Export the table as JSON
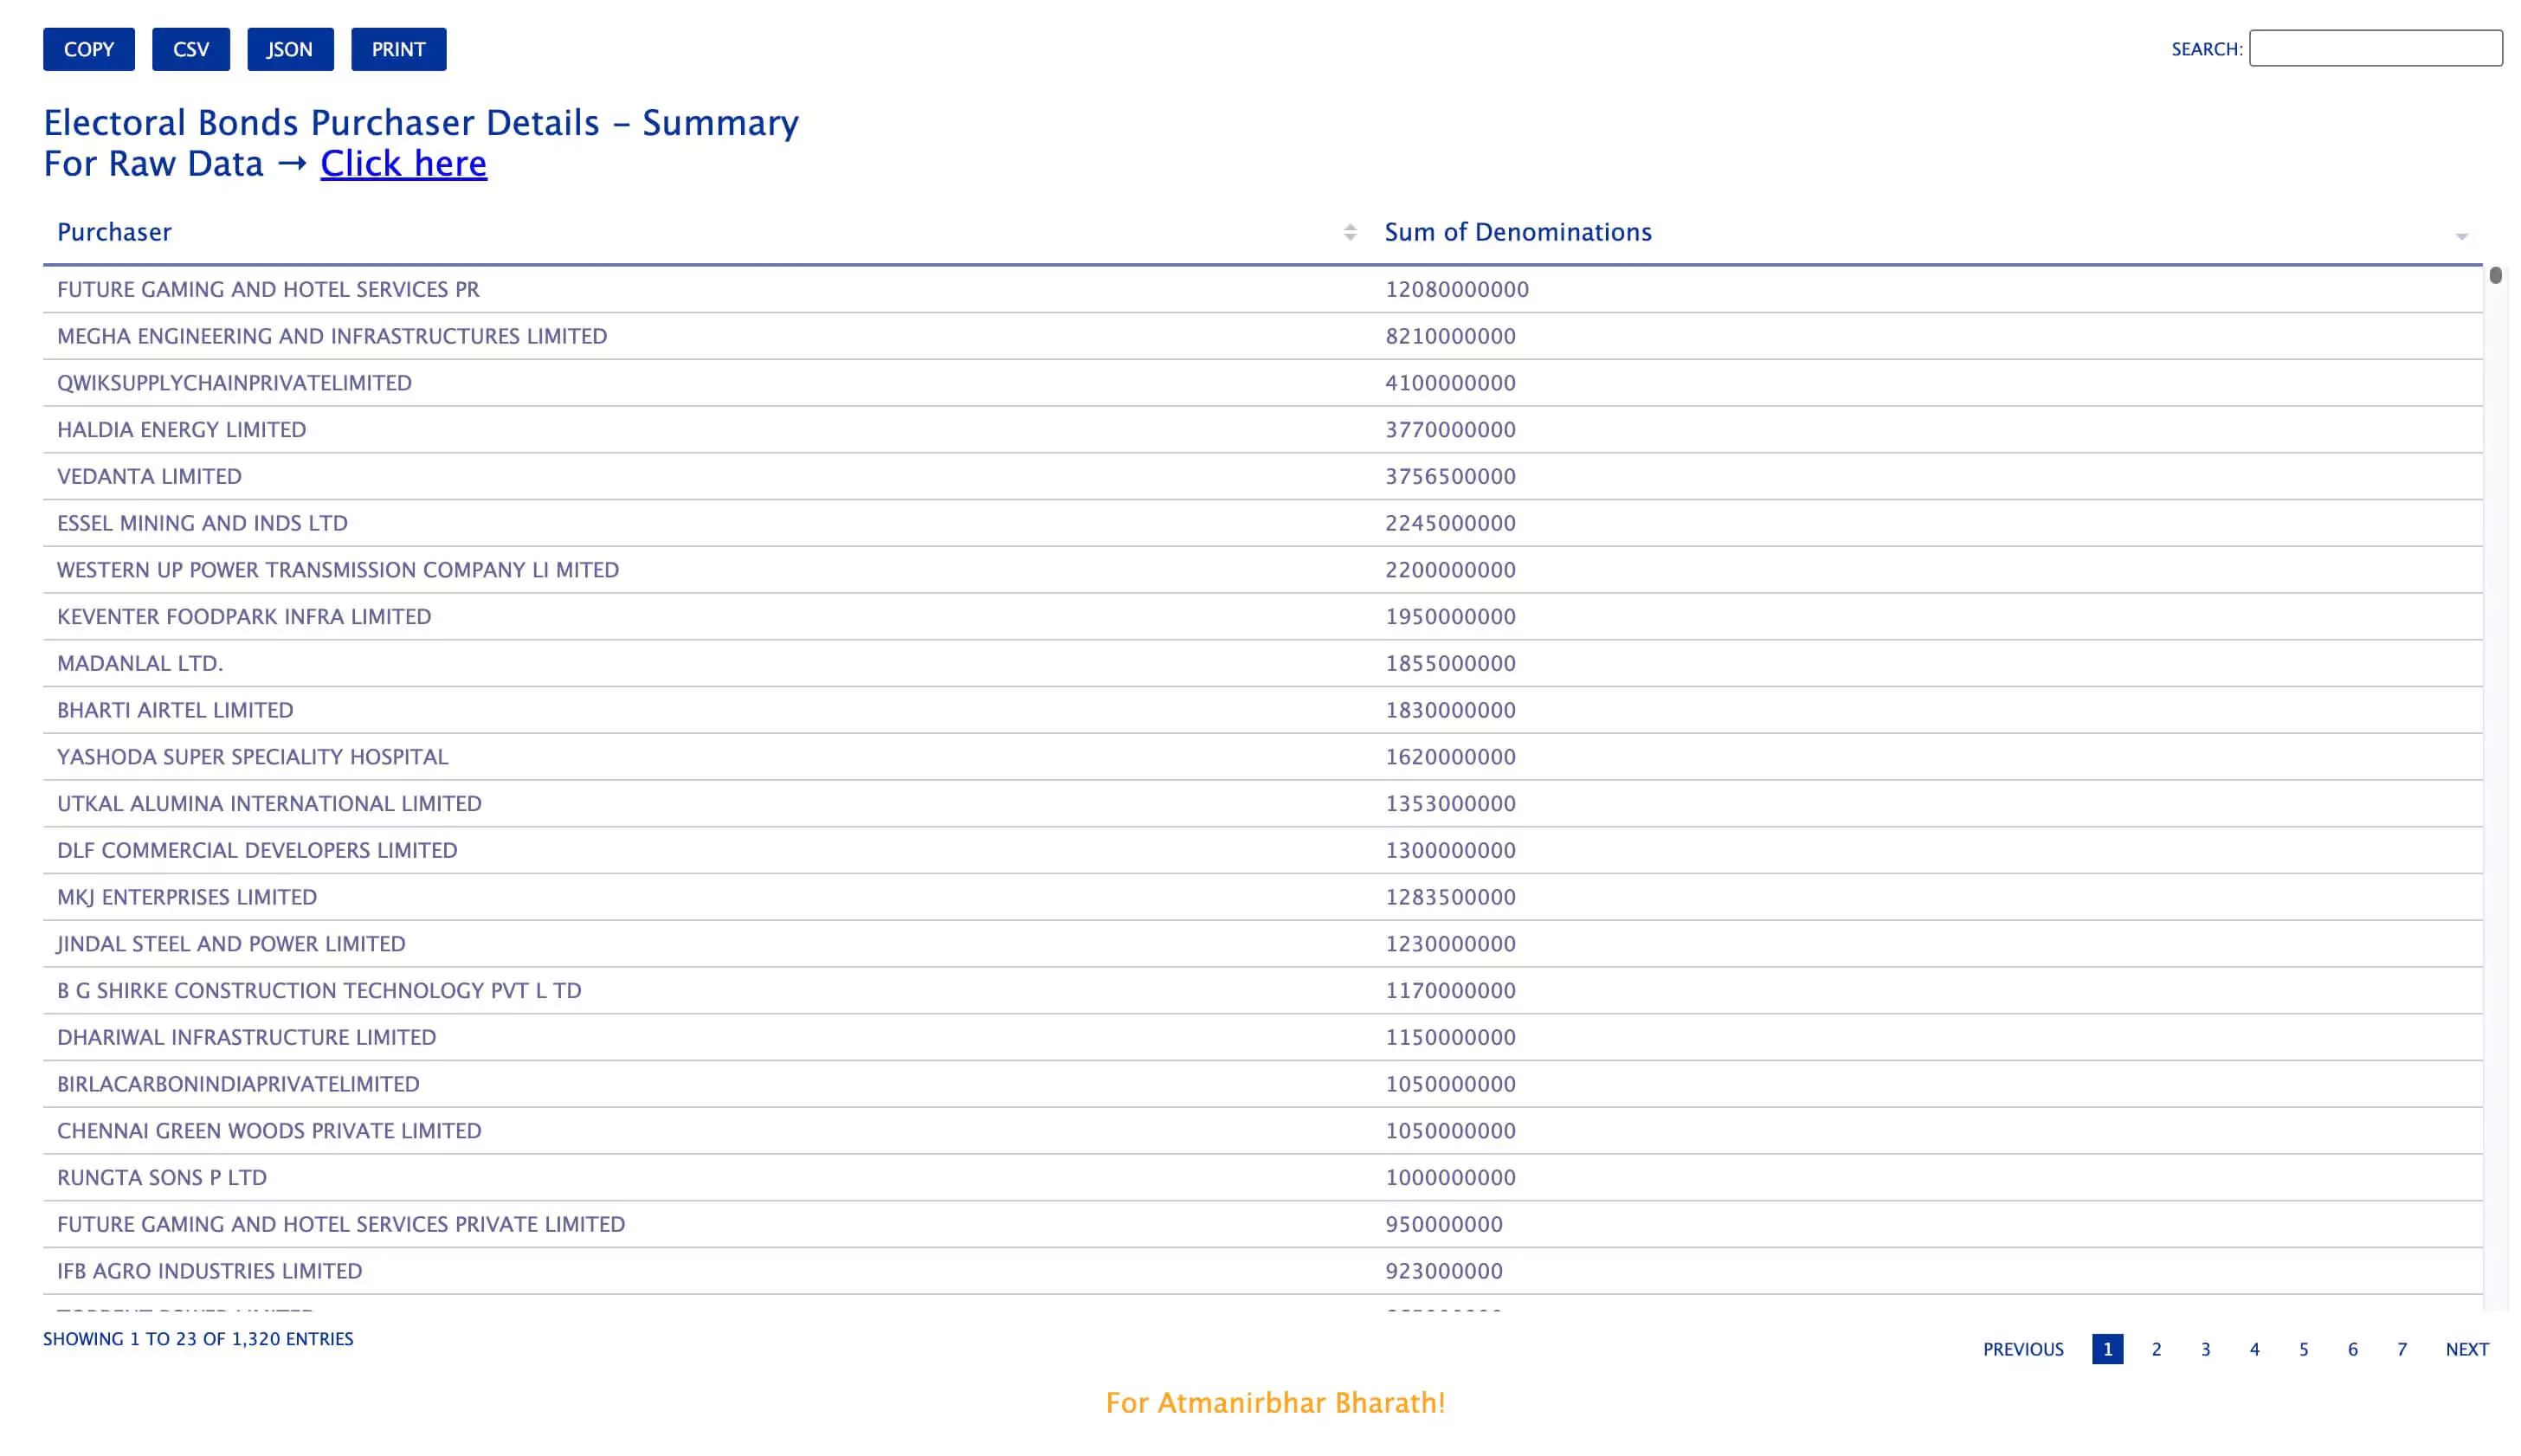This screenshot has width=2521, height=1456. pos(290,49)
